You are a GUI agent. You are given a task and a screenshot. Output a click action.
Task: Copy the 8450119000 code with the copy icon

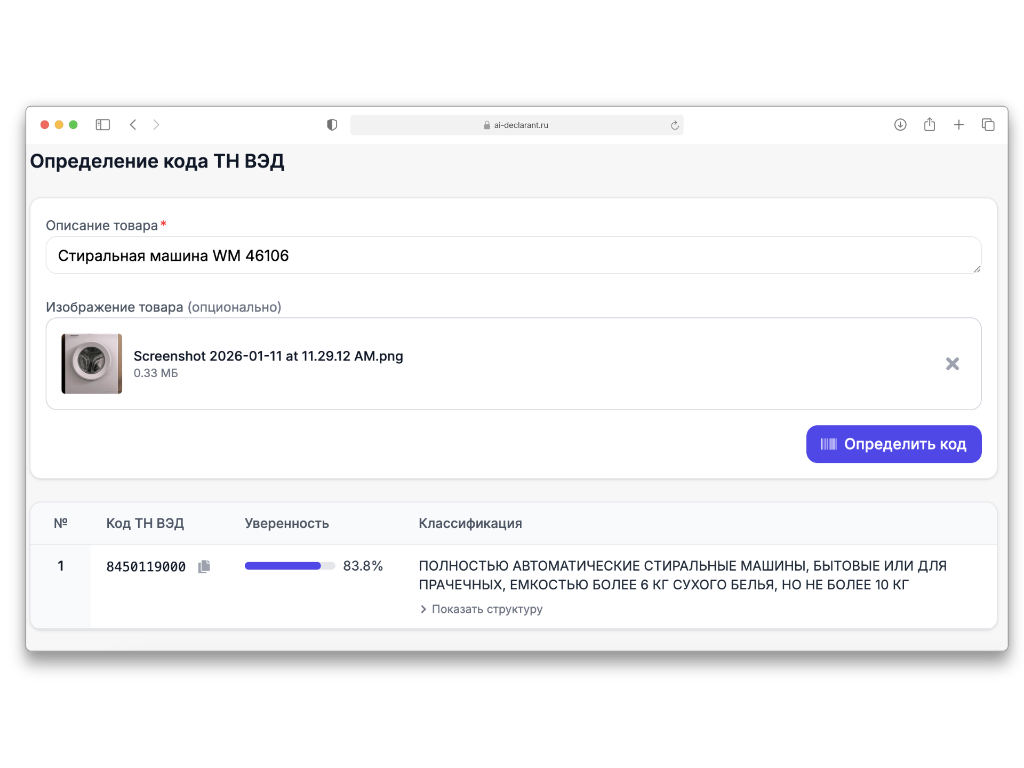point(204,567)
